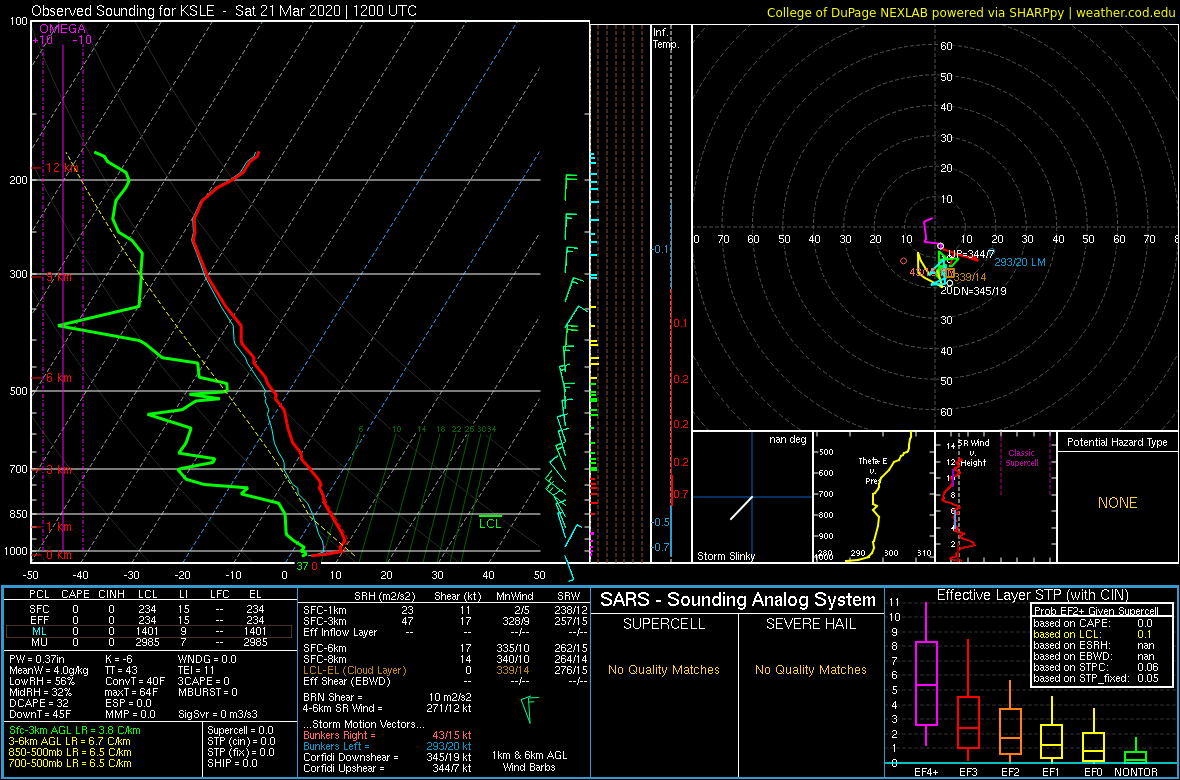The height and width of the screenshot is (780, 1180).
Task: Click the Potential Hazard Type heading
Action: tap(1117, 442)
